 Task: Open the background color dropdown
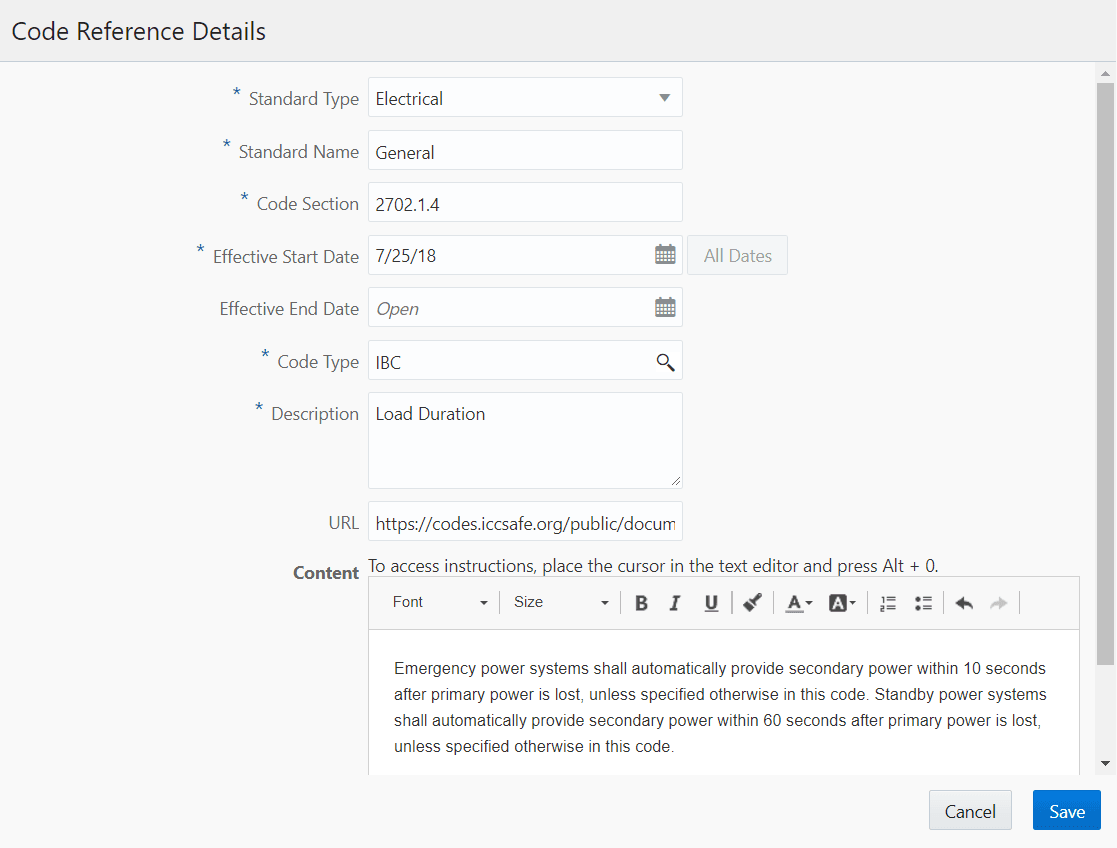point(842,602)
